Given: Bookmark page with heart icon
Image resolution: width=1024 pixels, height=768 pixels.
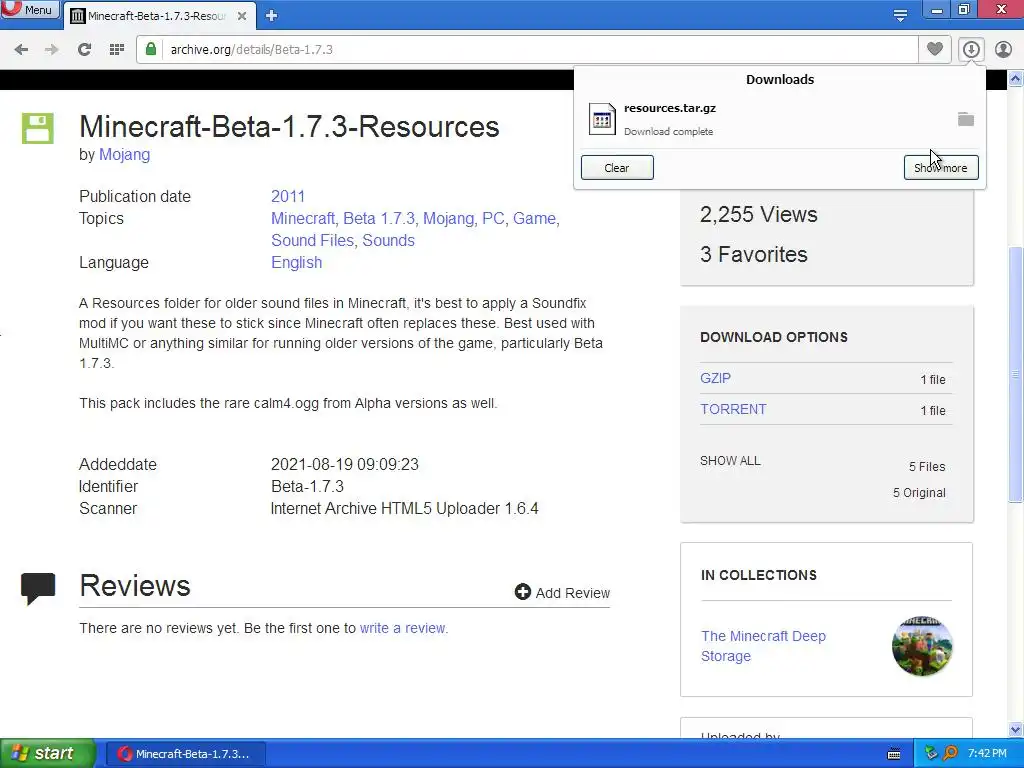Looking at the screenshot, I should coord(935,49).
